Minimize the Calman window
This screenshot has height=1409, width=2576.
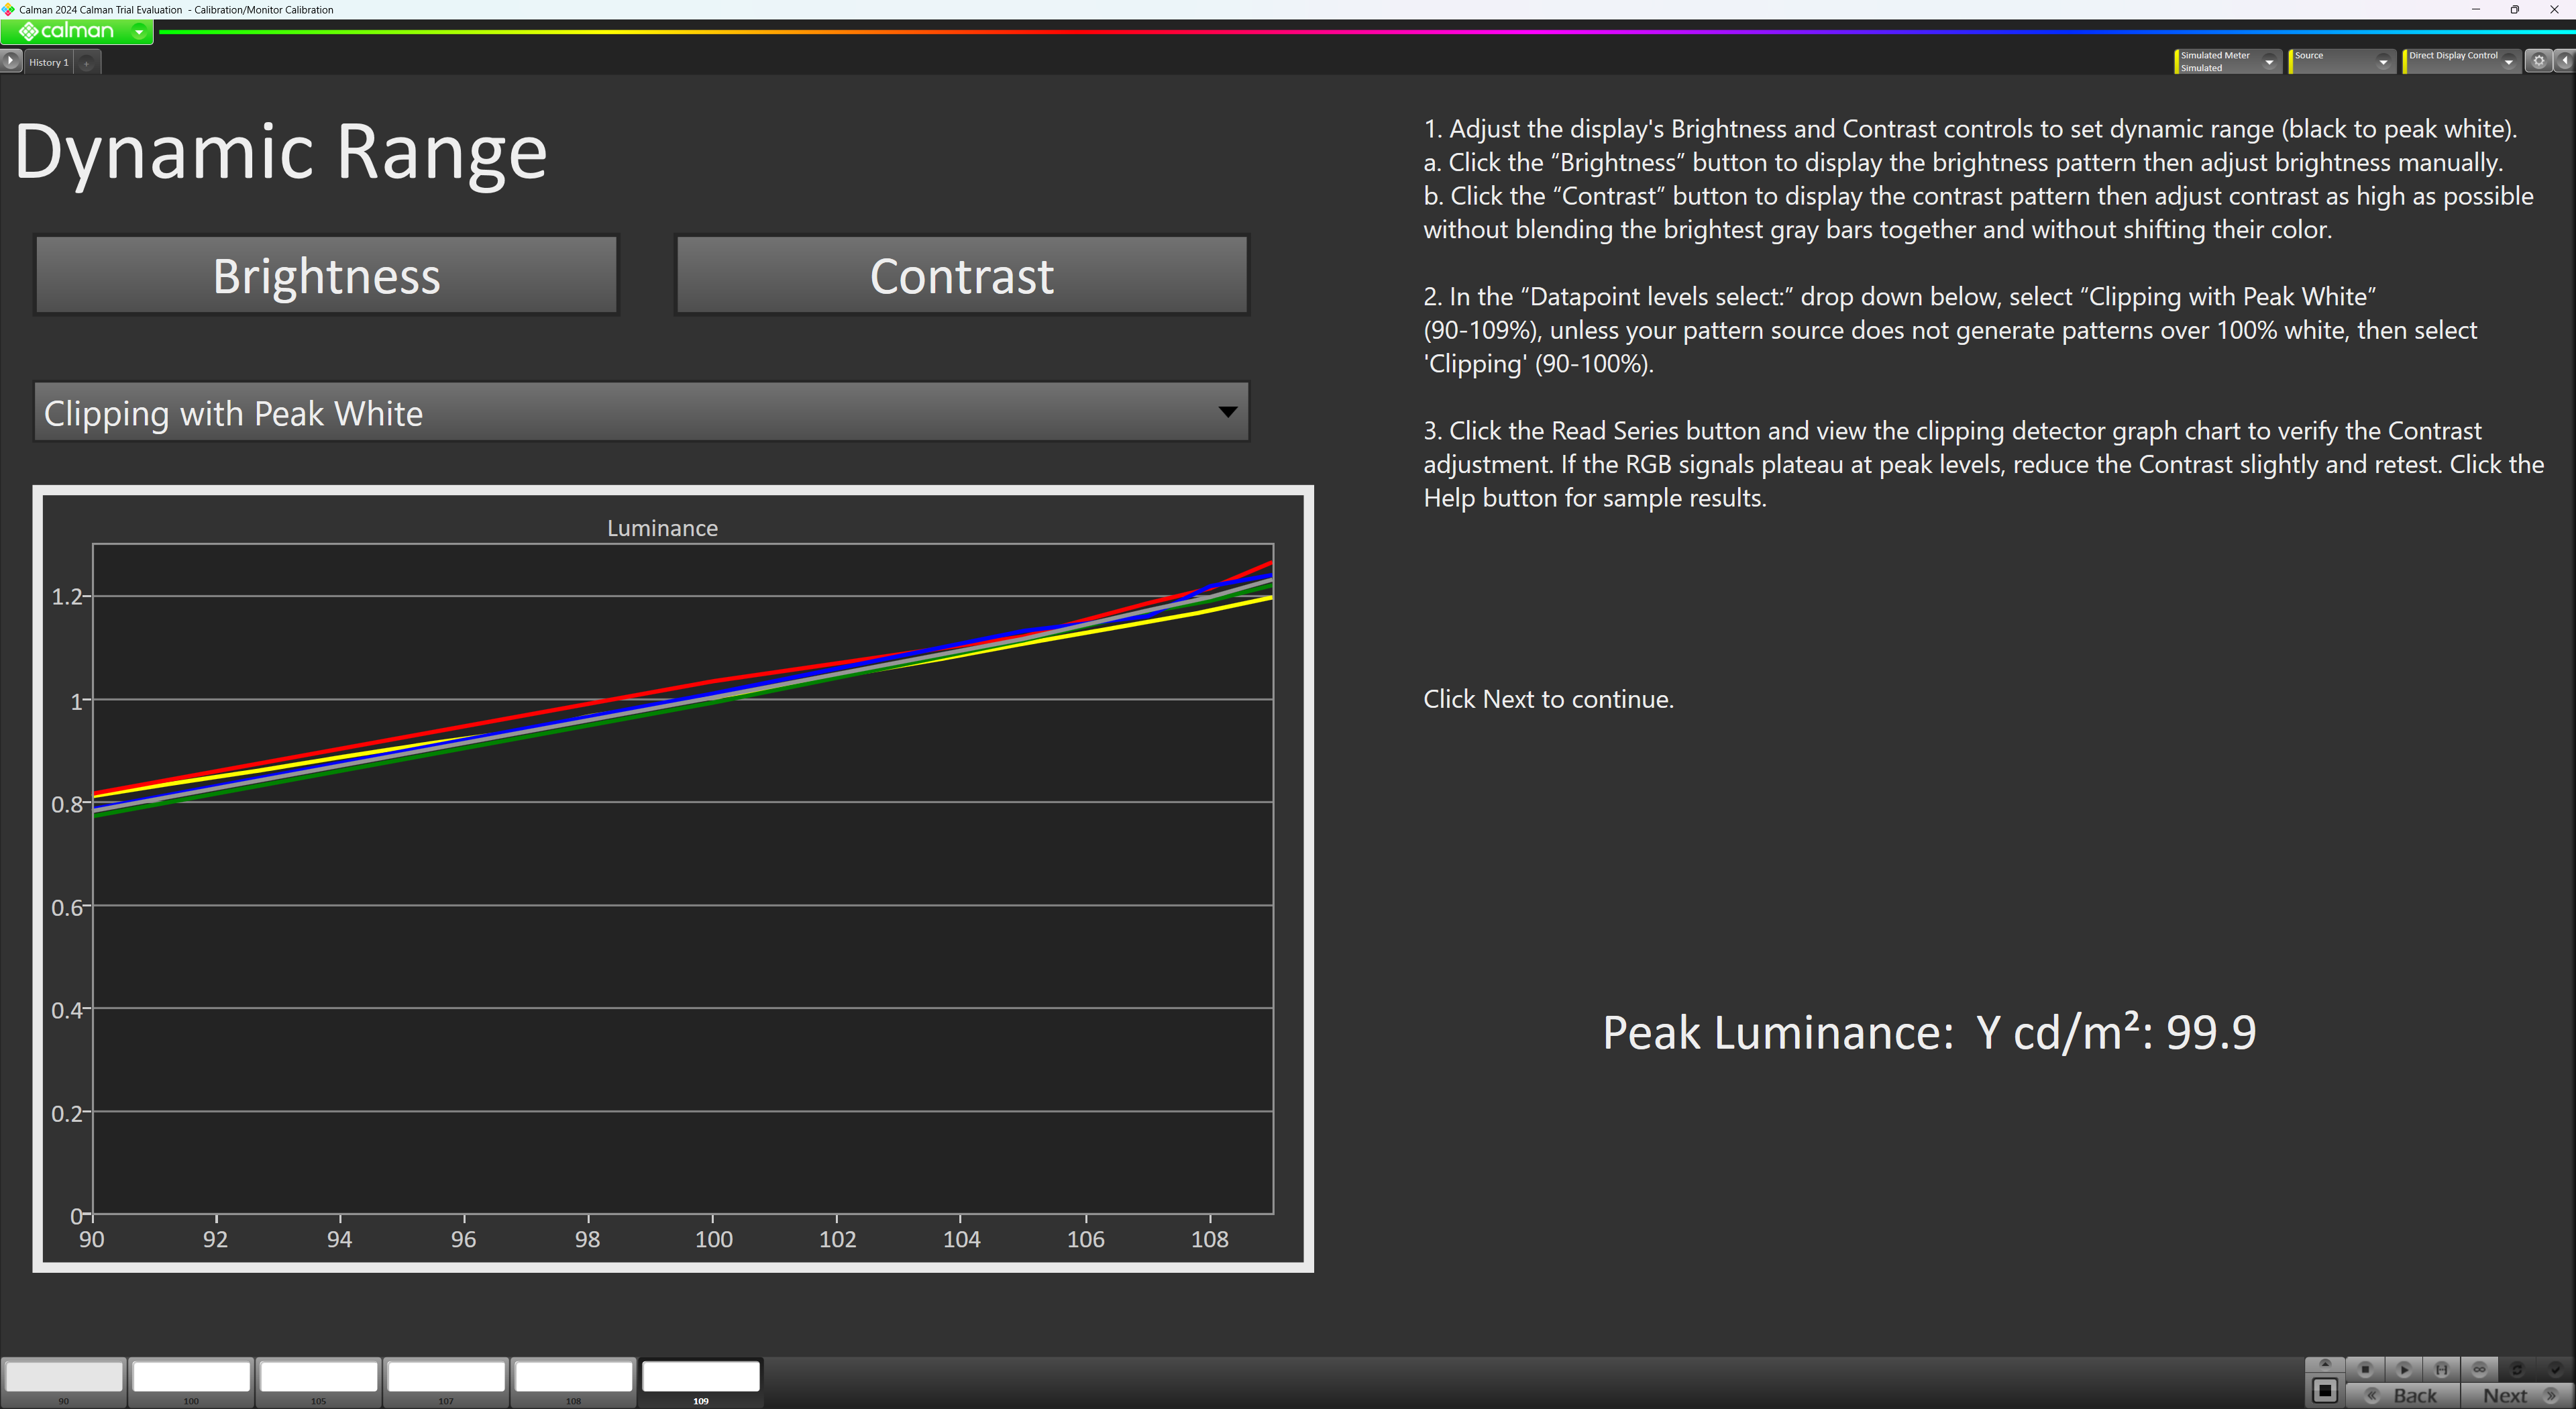point(2476,9)
